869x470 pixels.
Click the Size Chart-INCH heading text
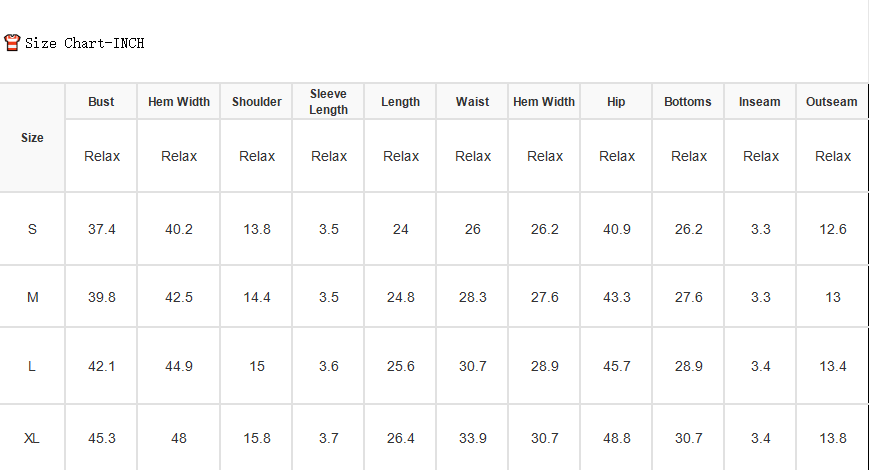[84, 43]
